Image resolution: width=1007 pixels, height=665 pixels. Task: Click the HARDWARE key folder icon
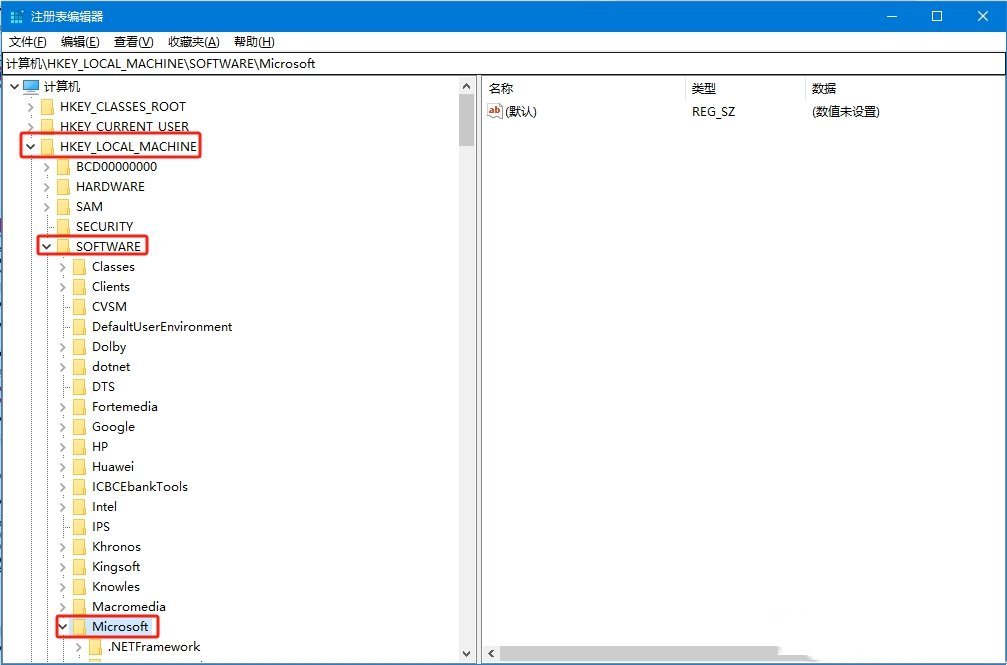63,187
